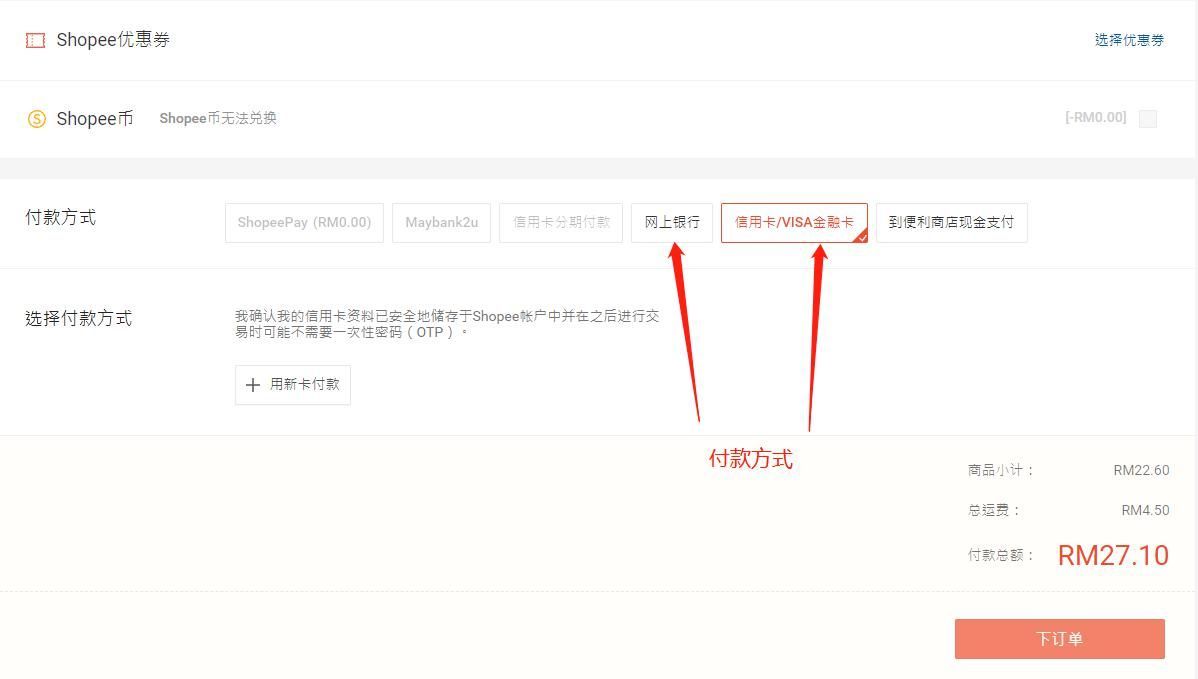Choose Maybank2u as payment method
Screen dimensions: 1198x679
pyautogui.click(x=442, y=222)
